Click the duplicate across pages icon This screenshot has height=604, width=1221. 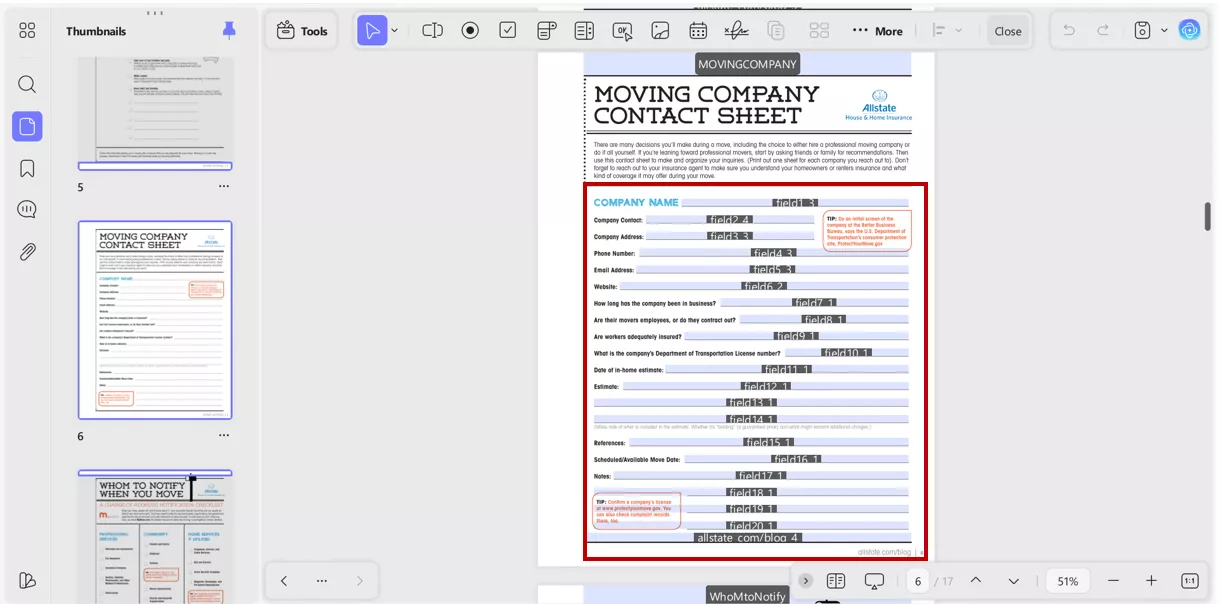pos(775,31)
